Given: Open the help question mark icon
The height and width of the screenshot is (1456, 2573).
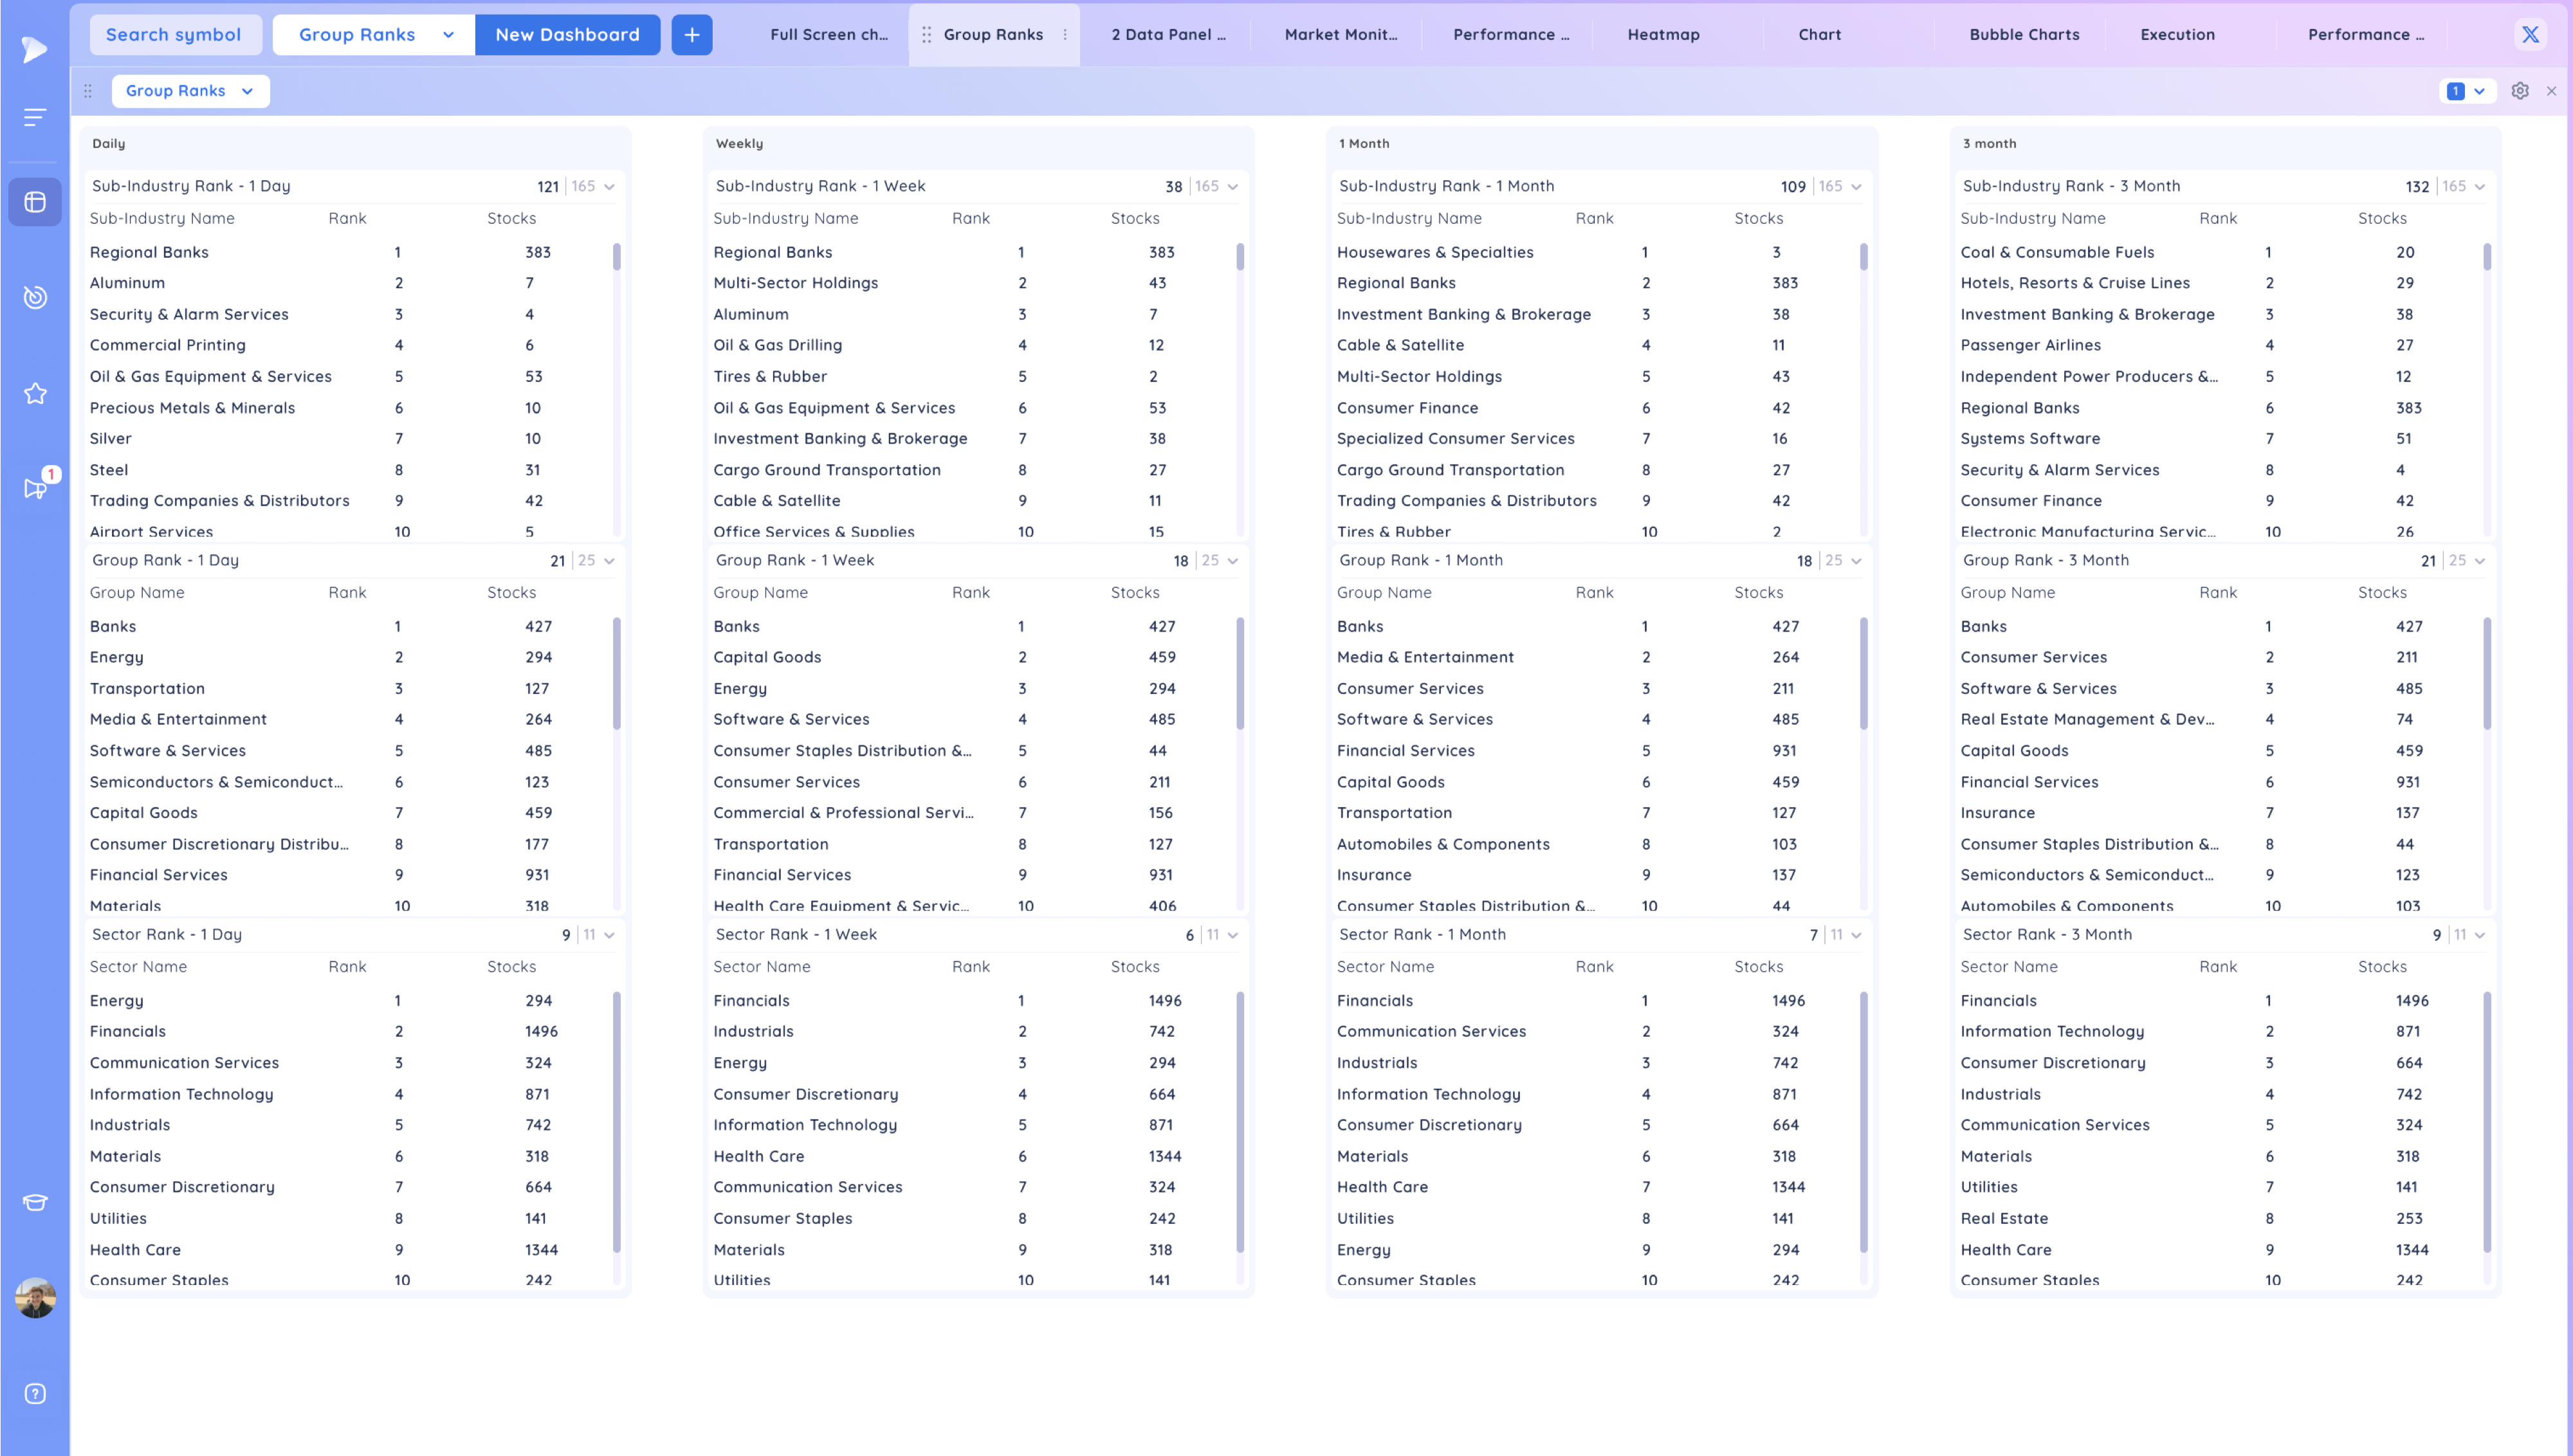Looking at the screenshot, I should (x=35, y=1393).
